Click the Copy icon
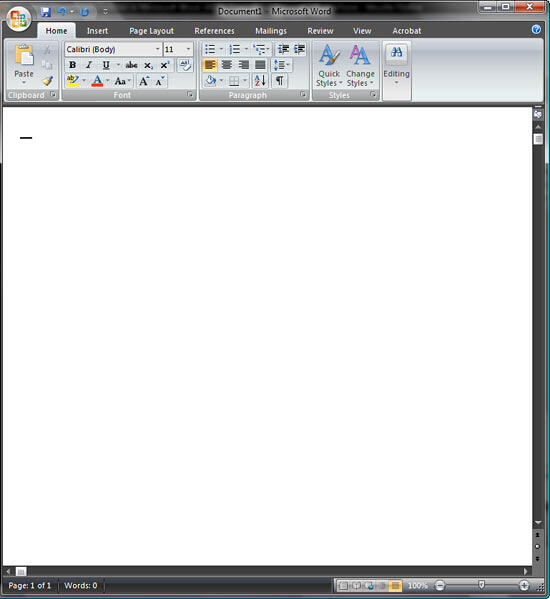This screenshot has width=550, height=599. (47, 65)
